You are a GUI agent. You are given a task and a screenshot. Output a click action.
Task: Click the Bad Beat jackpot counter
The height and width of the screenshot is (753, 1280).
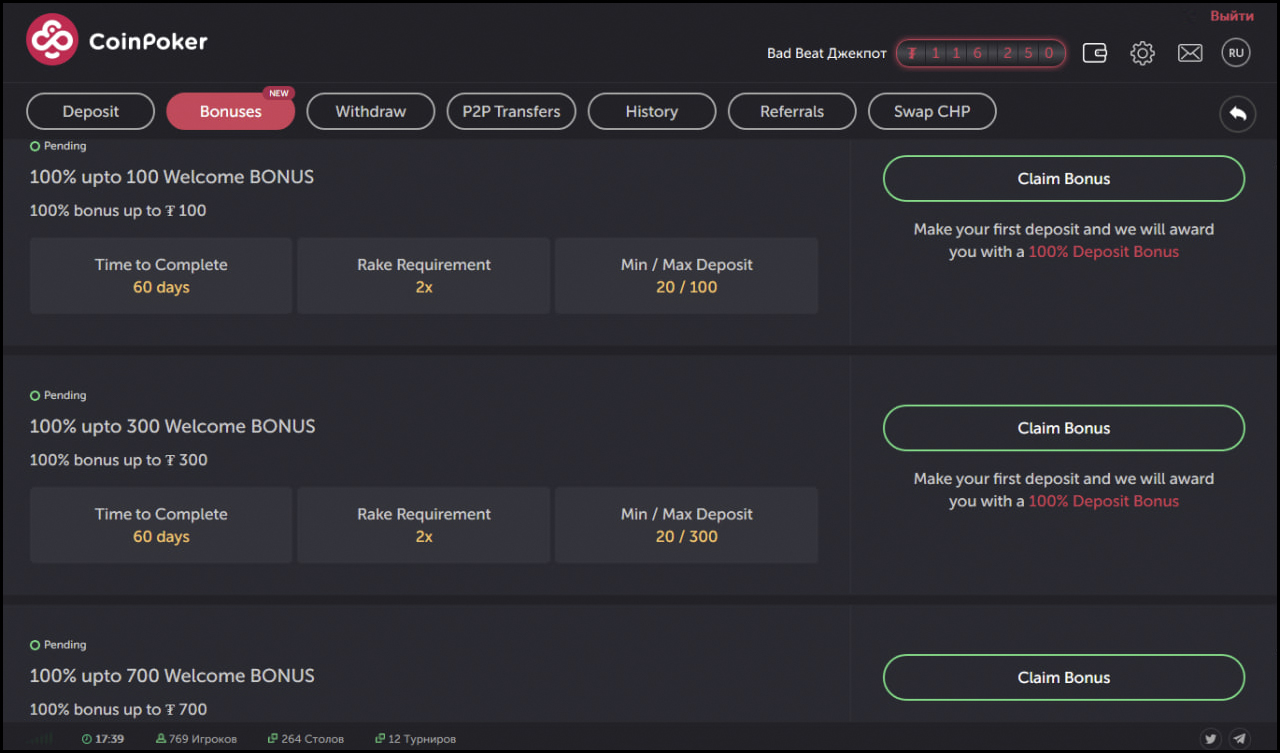(x=980, y=53)
